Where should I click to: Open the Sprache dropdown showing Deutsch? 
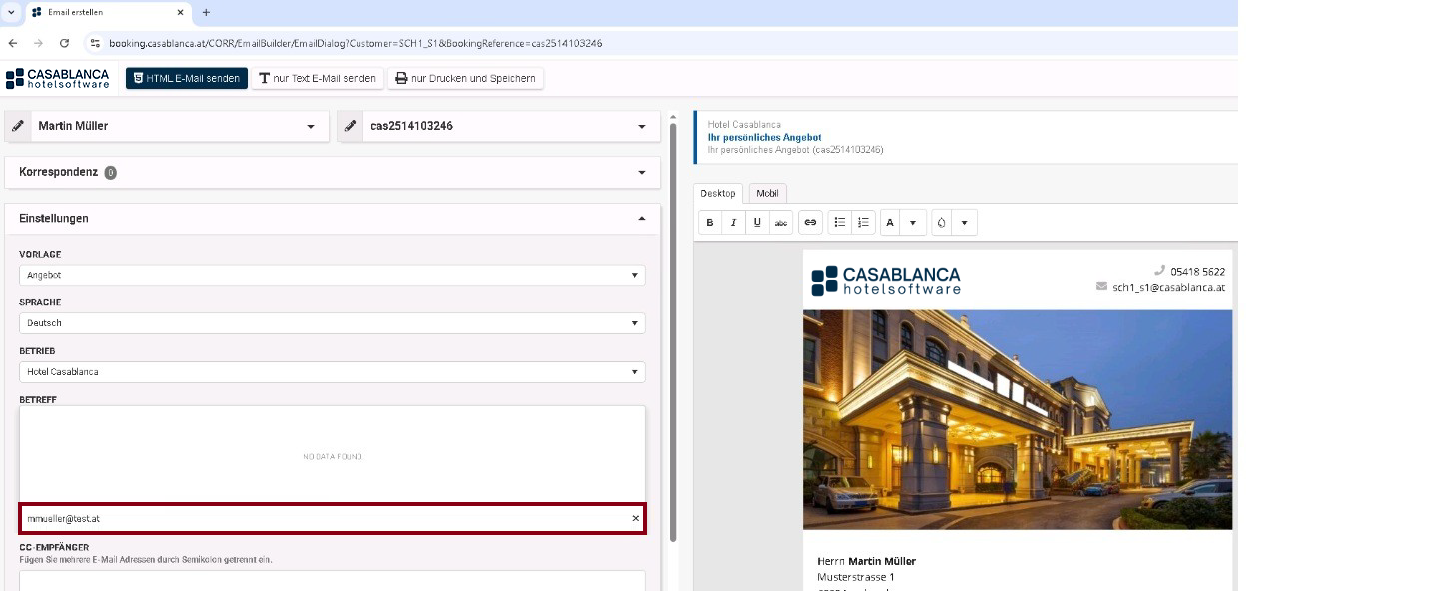(x=332, y=323)
